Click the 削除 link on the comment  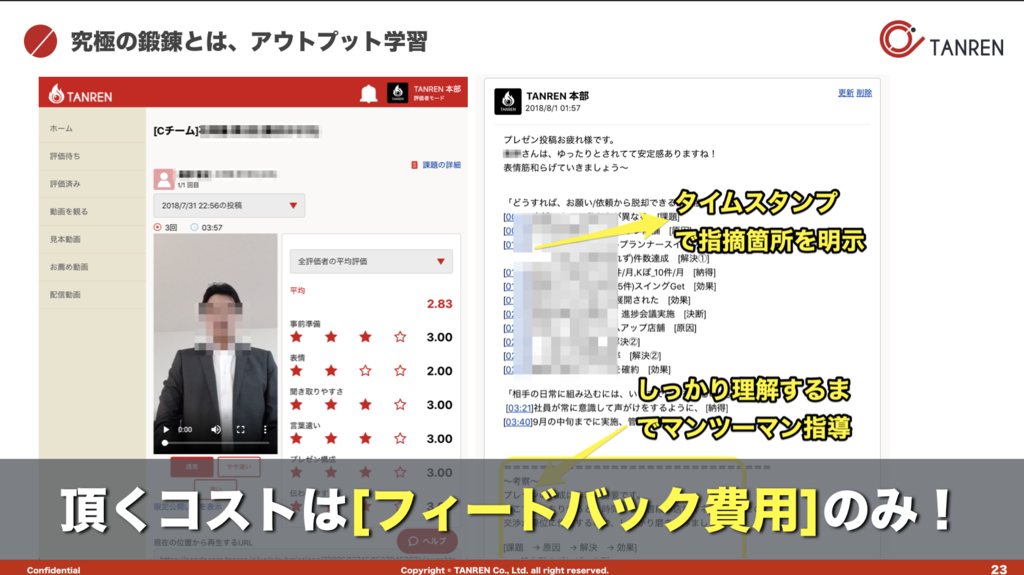point(864,93)
